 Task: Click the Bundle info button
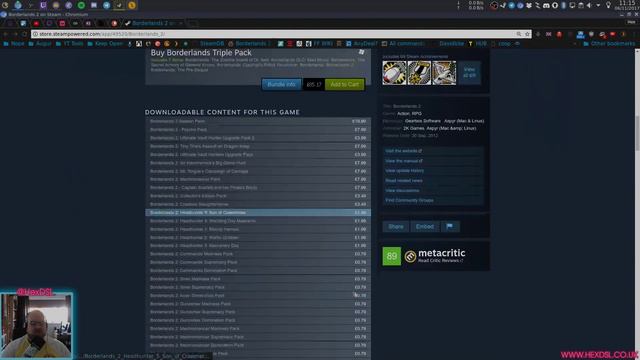pyautogui.click(x=281, y=84)
